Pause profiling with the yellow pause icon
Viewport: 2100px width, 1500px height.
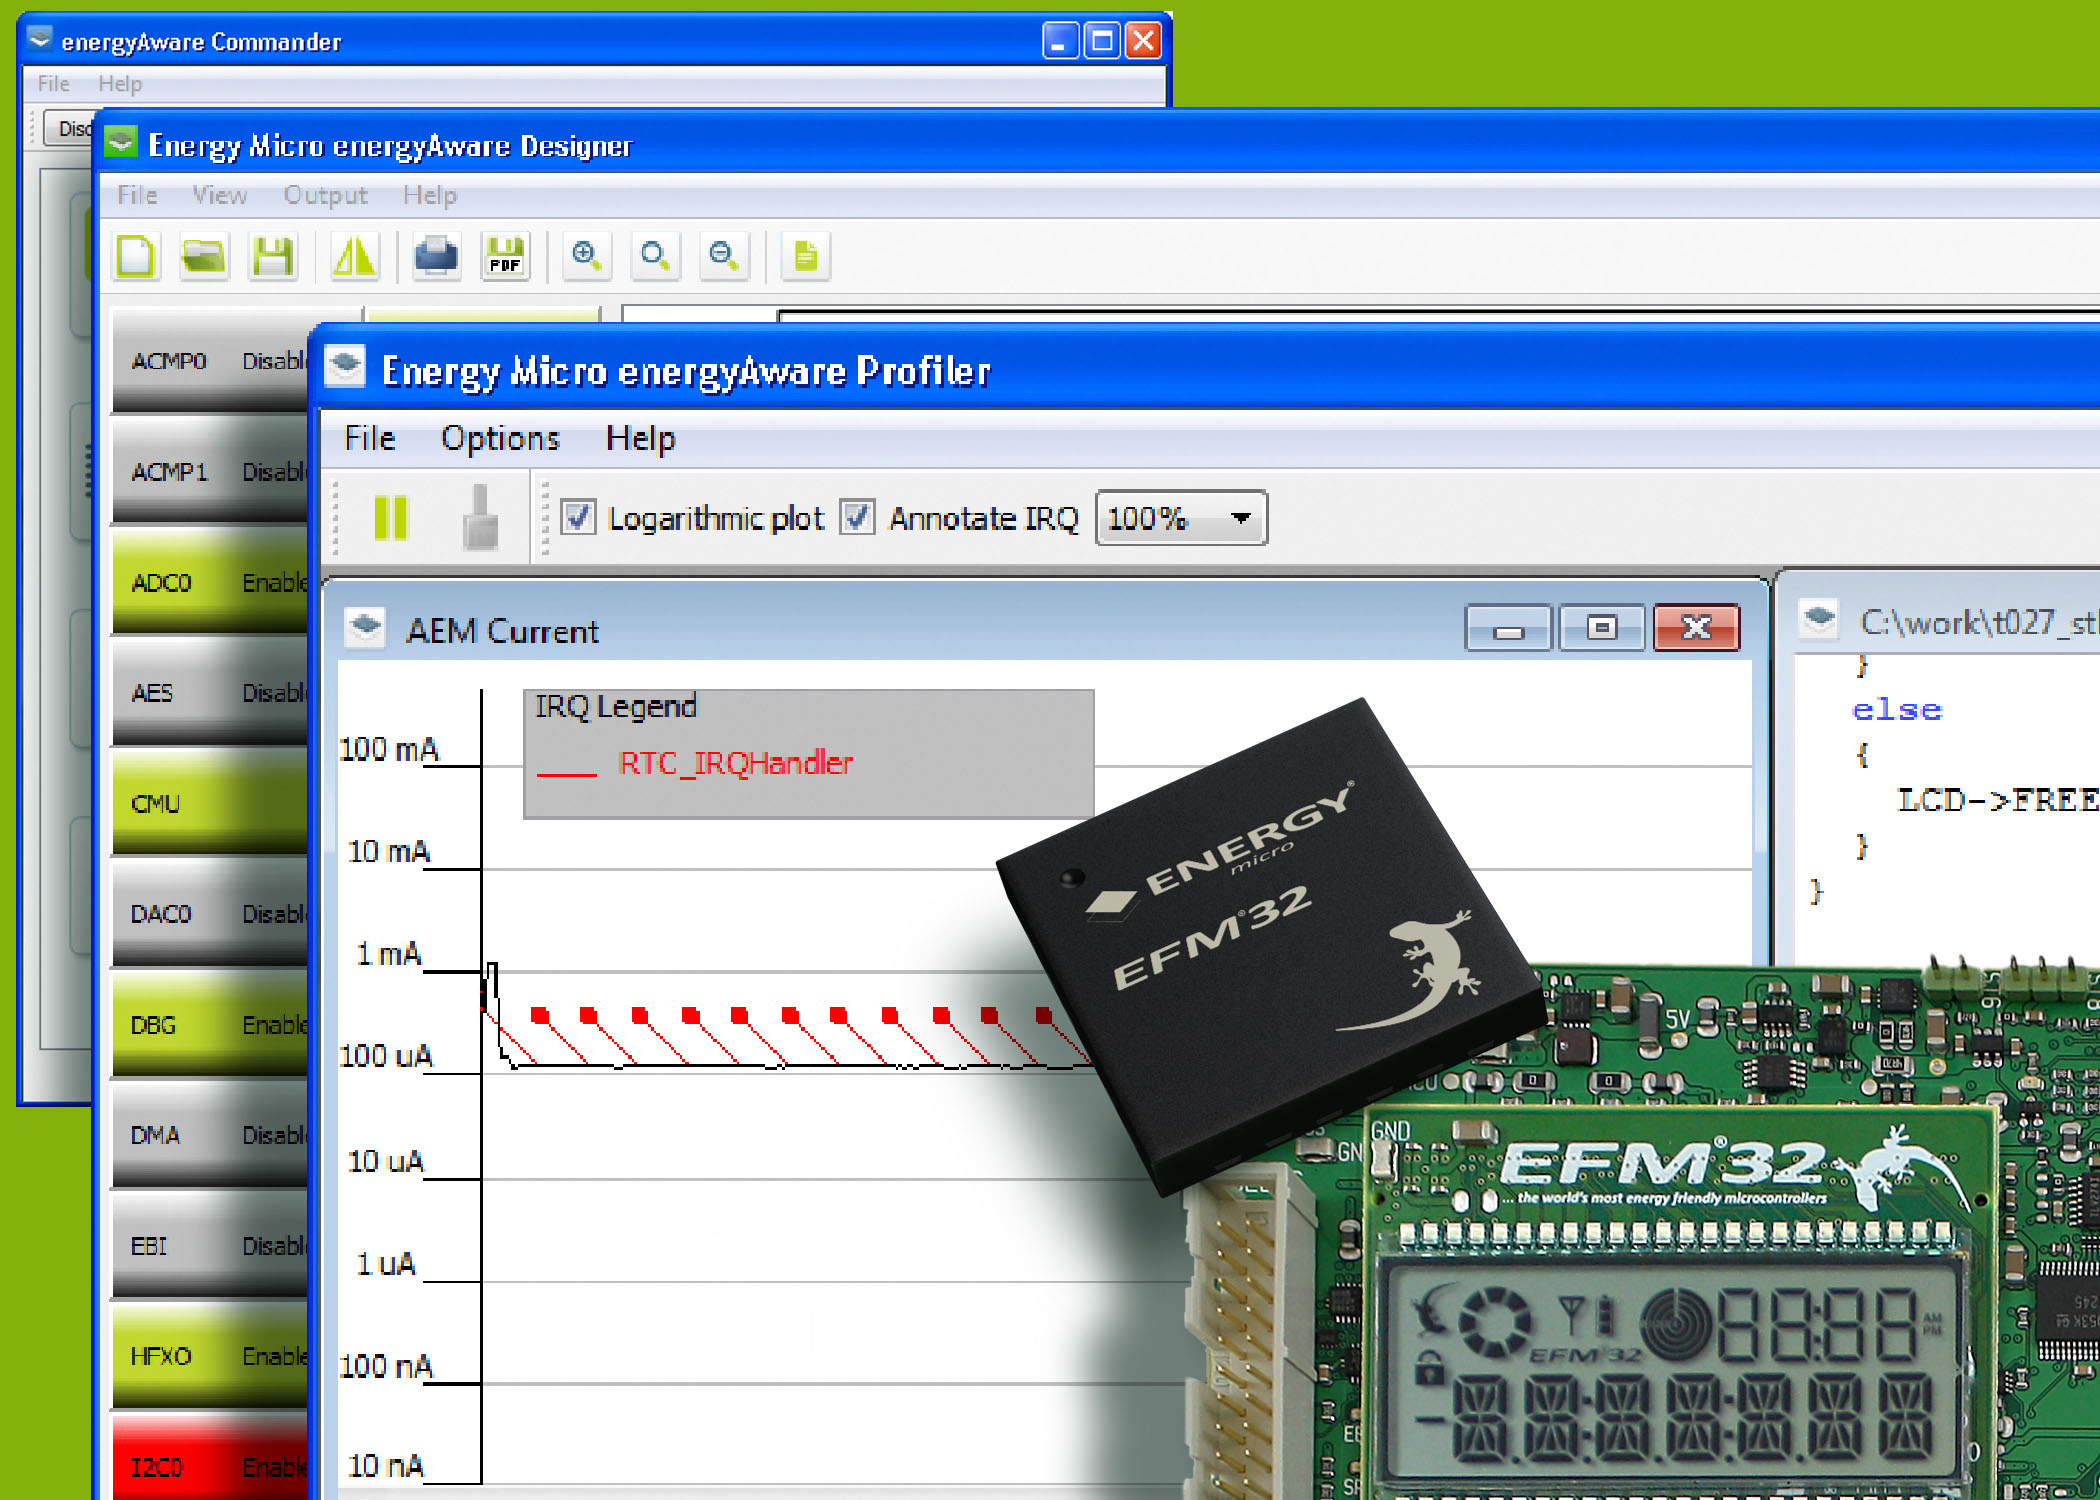pyautogui.click(x=391, y=518)
